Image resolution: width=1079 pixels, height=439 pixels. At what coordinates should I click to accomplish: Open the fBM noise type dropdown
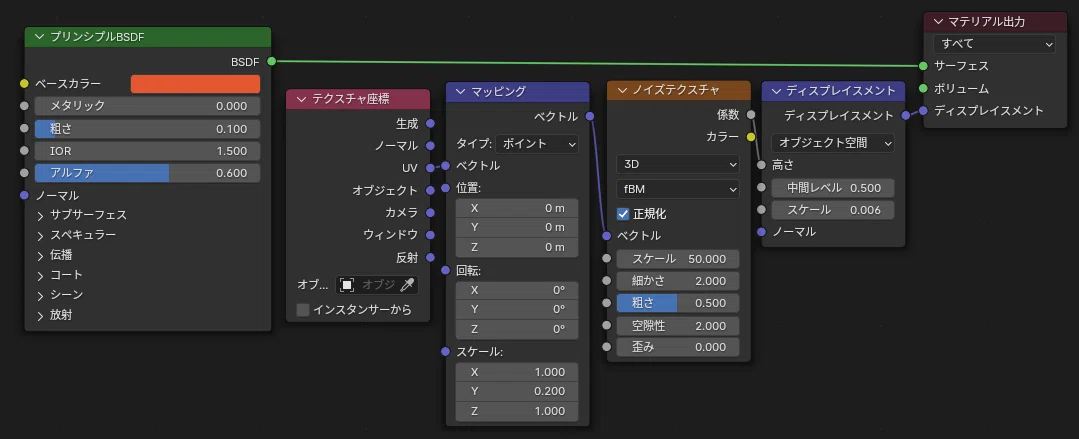click(x=678, y=188)
